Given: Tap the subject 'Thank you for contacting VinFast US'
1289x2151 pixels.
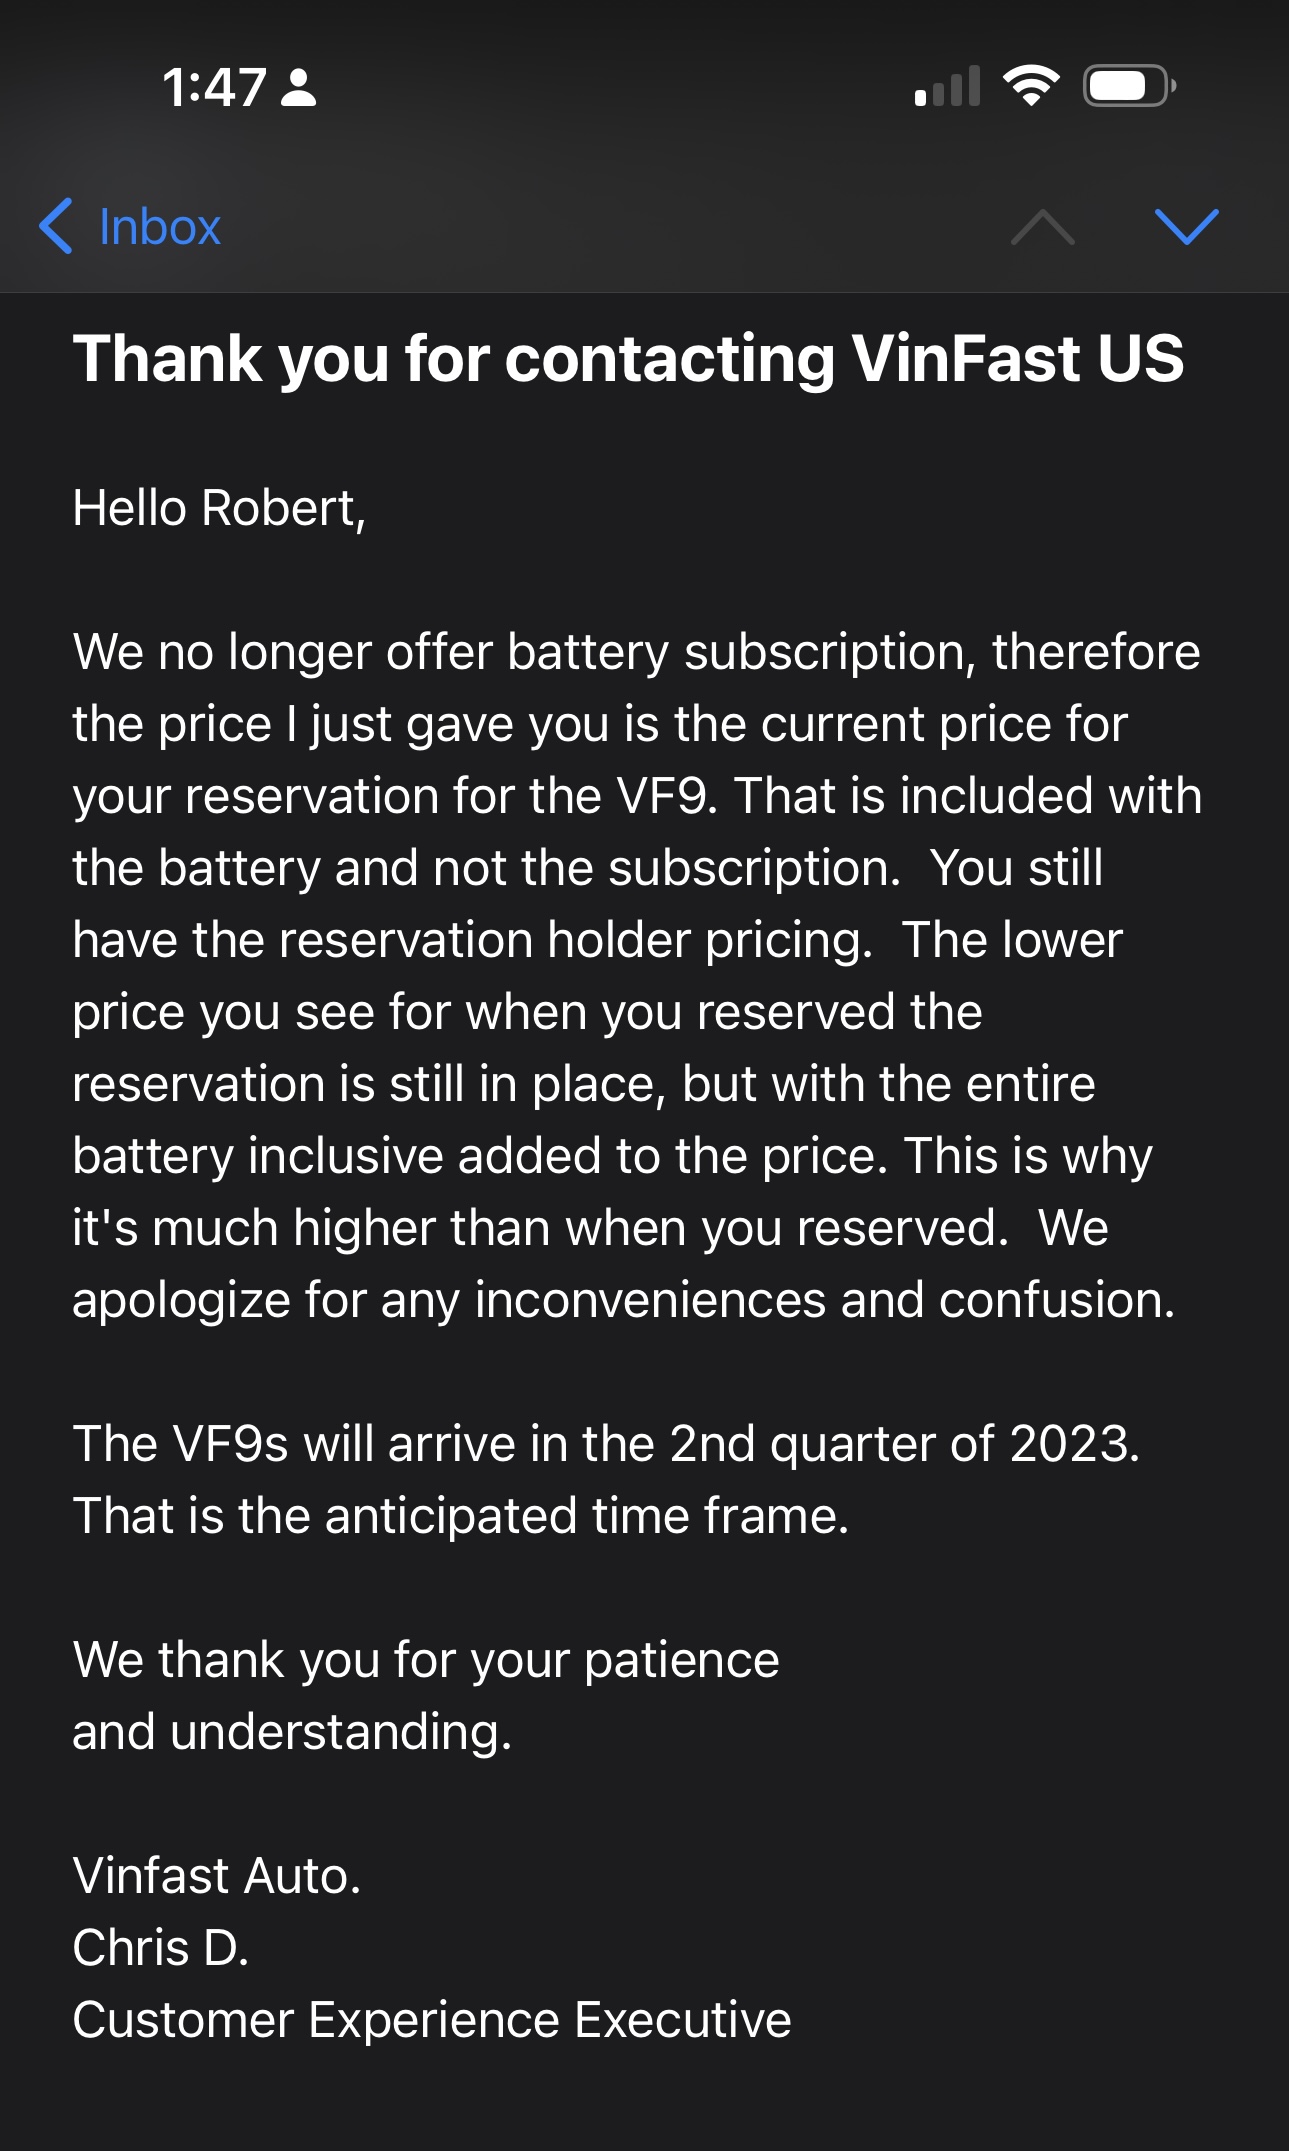Looking at the screenshot, I should tap(628, 358).
